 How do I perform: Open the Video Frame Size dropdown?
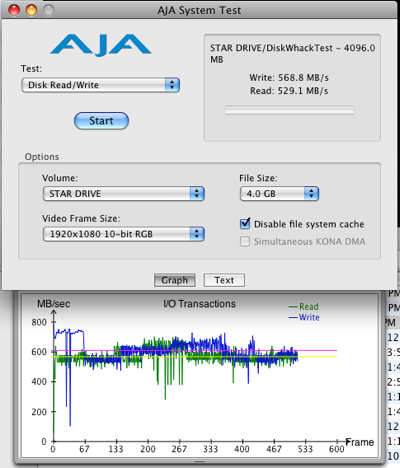click(x=124, y=234)
